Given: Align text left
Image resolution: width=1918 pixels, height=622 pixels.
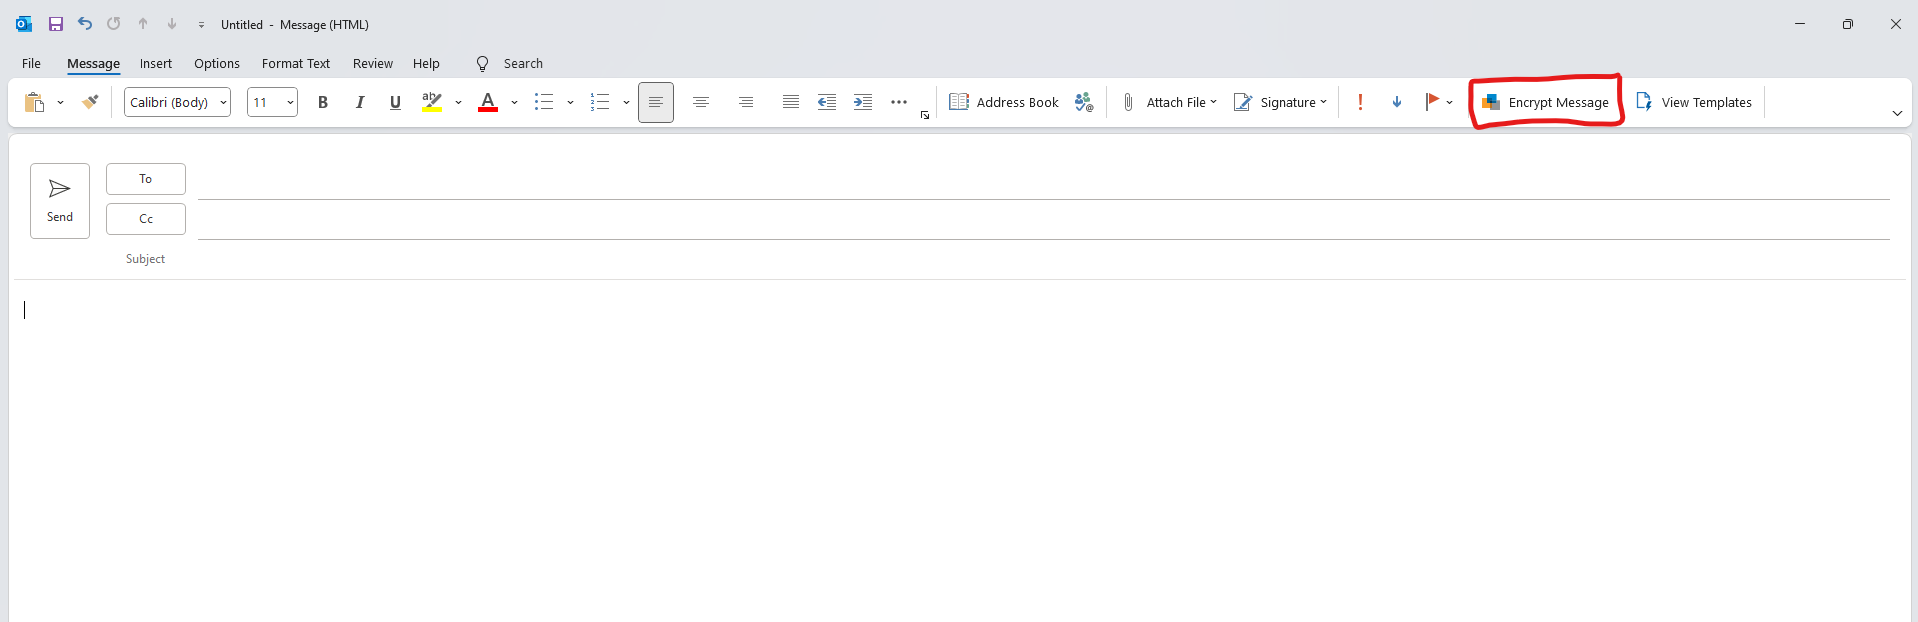Looking at the screenshot, I should click(x=656, y=102).
